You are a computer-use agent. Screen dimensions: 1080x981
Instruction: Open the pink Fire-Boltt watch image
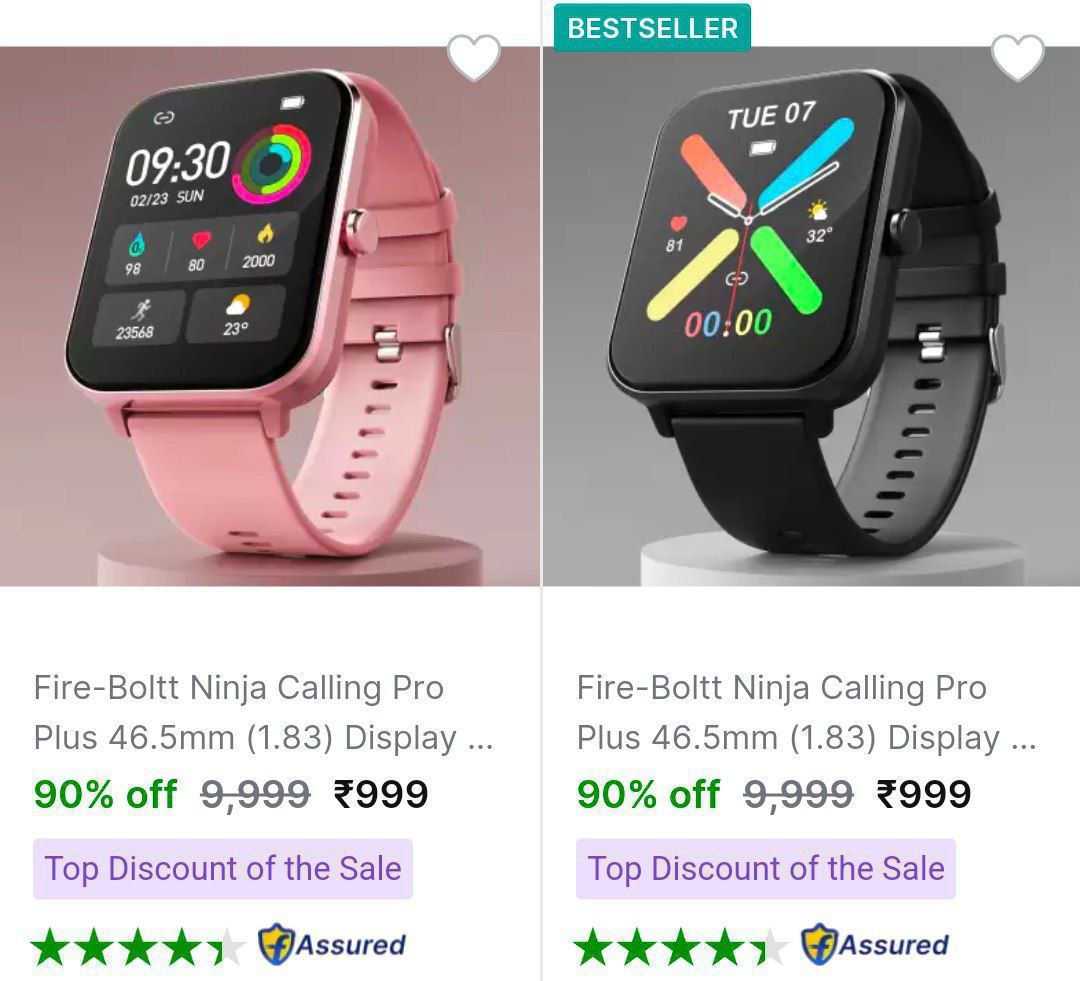[x=269, y=316]
